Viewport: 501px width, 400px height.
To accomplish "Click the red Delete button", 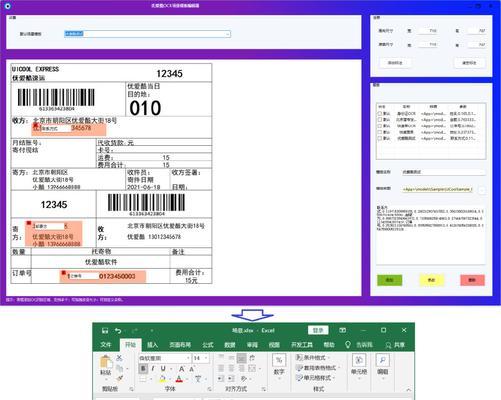I will (472, 280).
